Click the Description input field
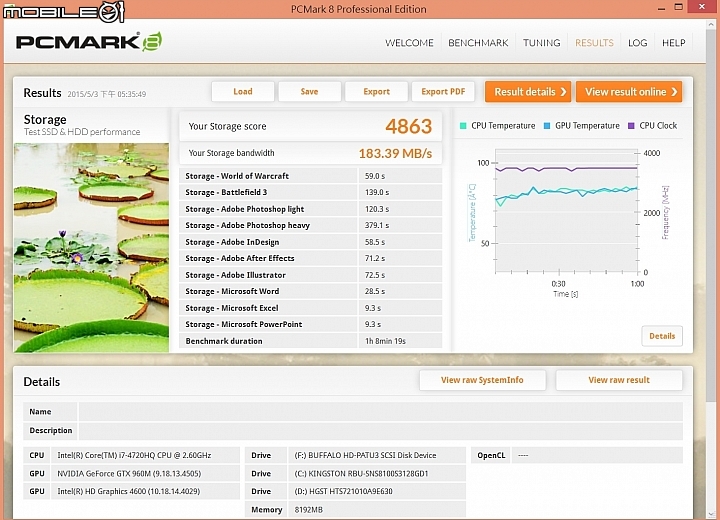This screenshot has width=720, height=520. click(381, 430)
